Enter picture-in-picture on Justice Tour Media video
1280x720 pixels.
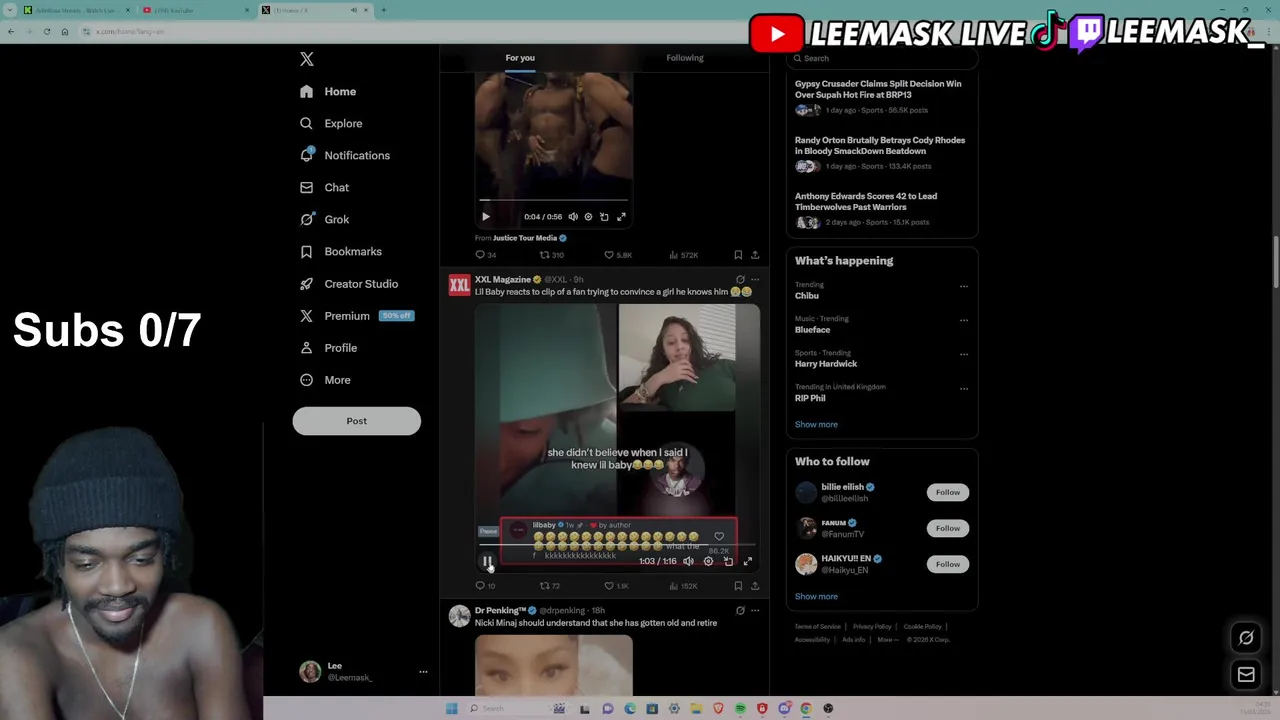[604, 216]
